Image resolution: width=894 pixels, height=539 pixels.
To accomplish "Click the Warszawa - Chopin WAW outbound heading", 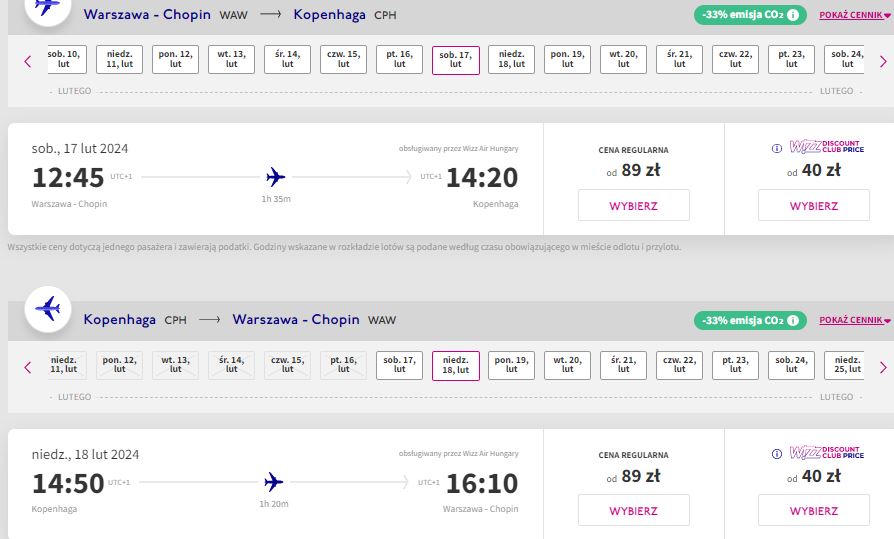I will coord(165,15).
